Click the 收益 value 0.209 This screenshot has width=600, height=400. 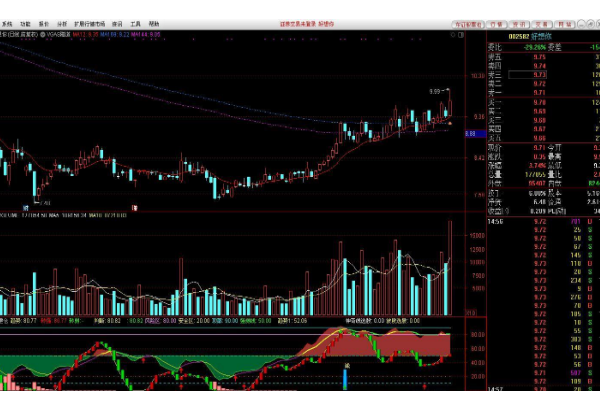(538, 211)
